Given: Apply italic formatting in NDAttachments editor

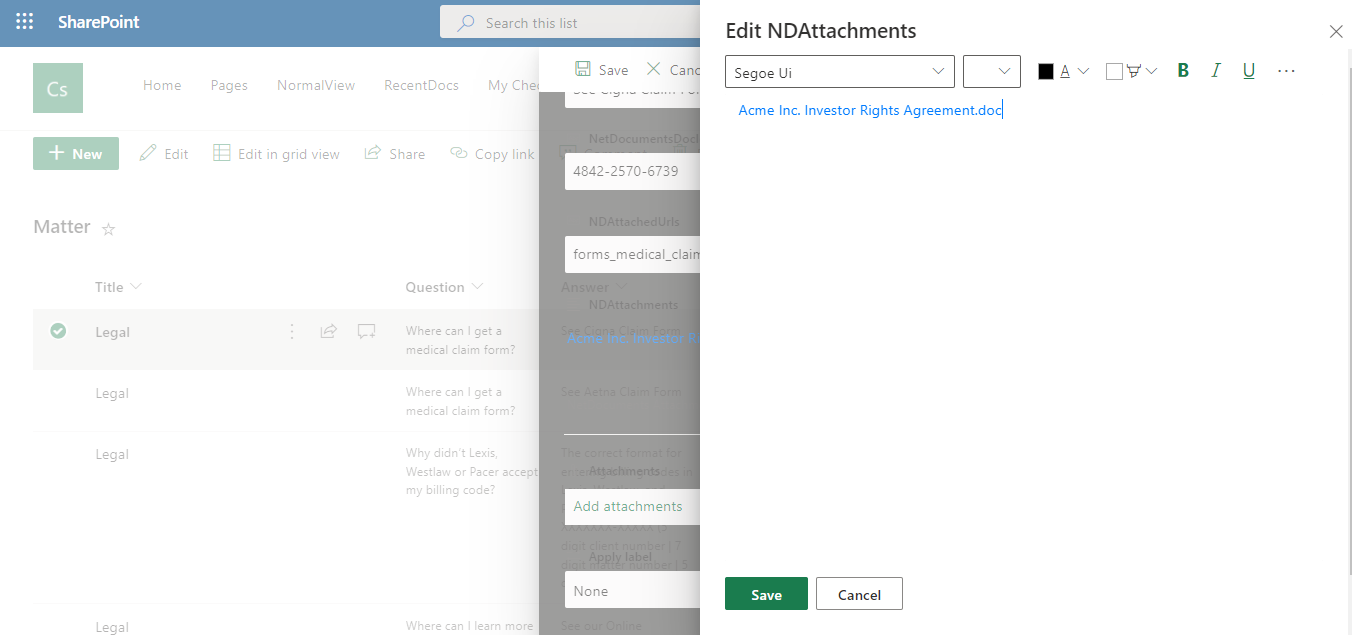Looking at the screenshot, I should point(1216,71).
